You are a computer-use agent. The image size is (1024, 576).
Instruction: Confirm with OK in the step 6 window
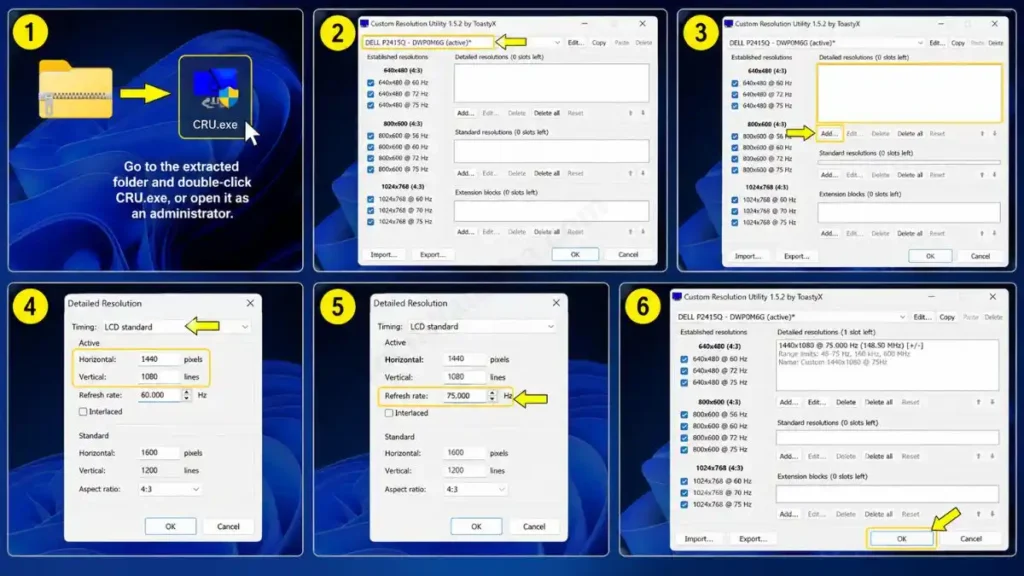(901, 539)
